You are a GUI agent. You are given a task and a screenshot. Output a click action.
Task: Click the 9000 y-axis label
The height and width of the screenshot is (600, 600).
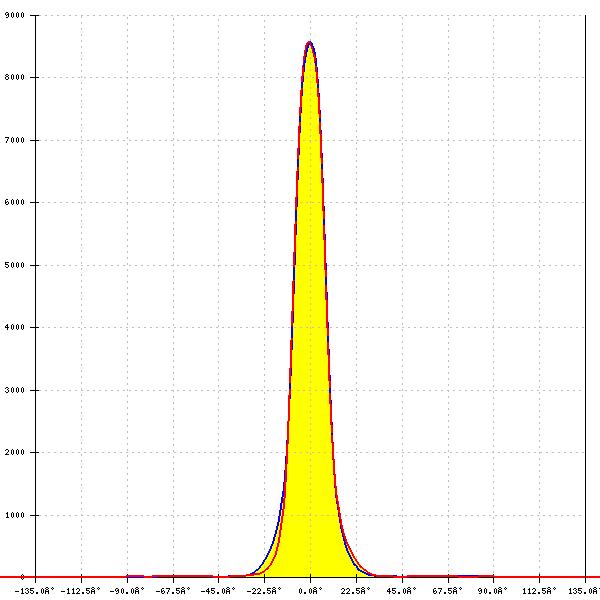[x=15, y=15]
